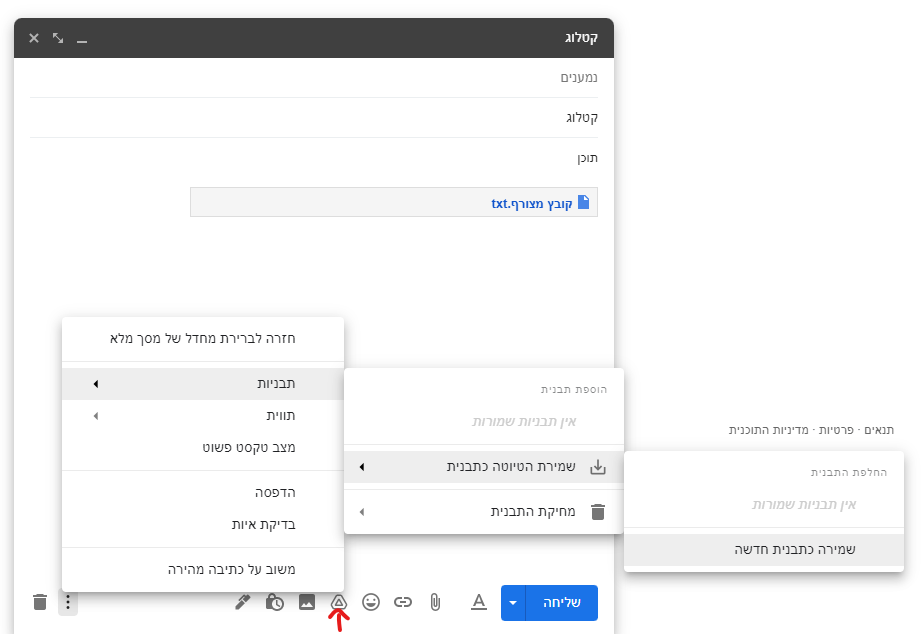
Task: Choose מצב טקסט פשוט from the menu
Action: point(202,447)
